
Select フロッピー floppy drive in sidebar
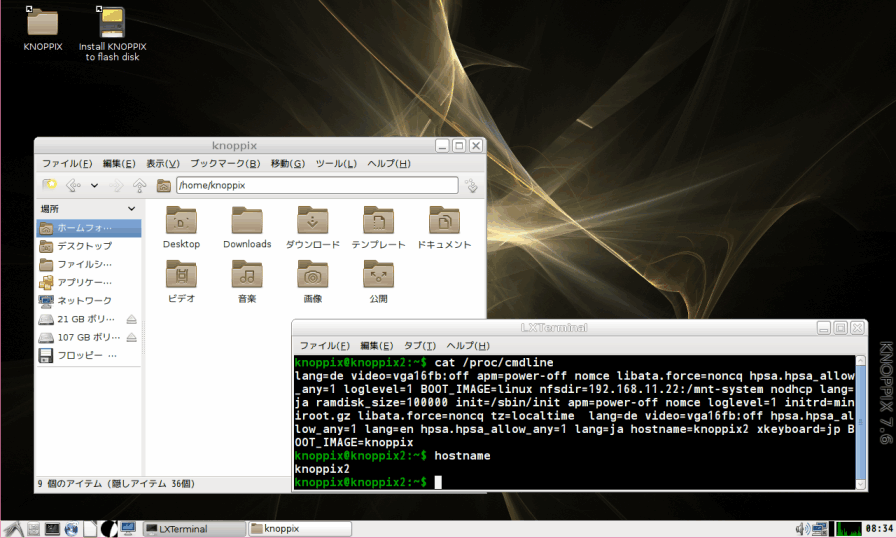89,355
